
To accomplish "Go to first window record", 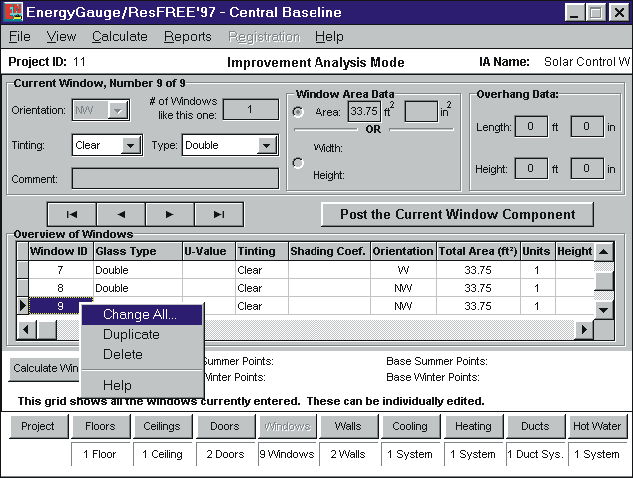I will 72,214.
